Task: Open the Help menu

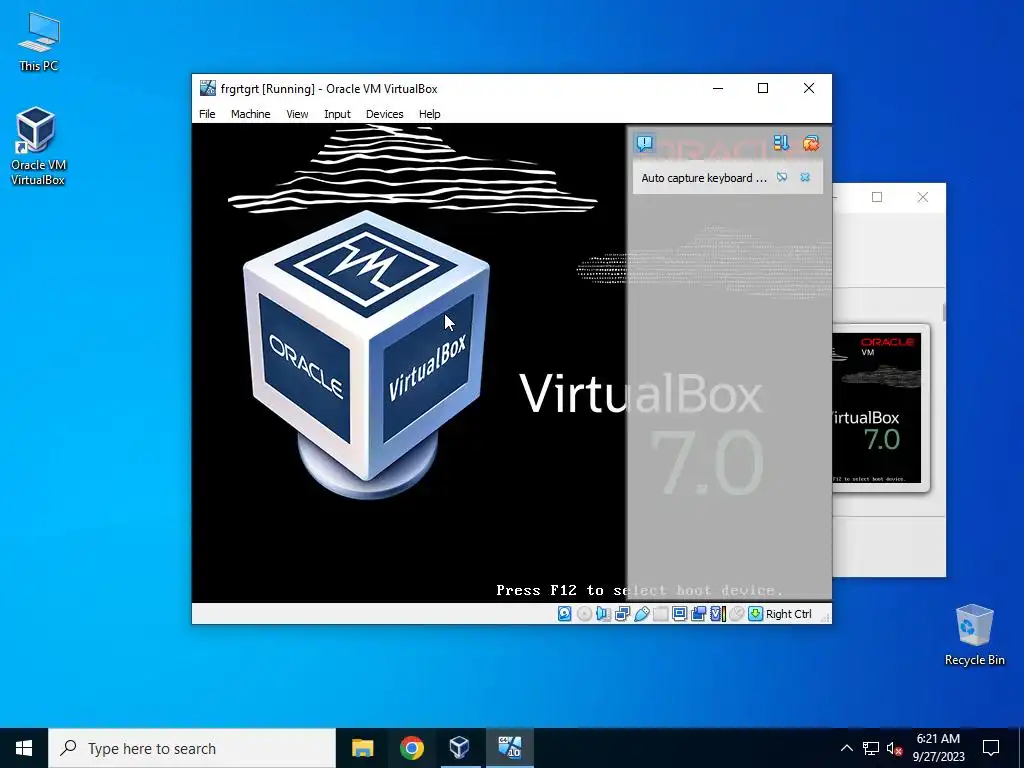Action: point(429,114)
